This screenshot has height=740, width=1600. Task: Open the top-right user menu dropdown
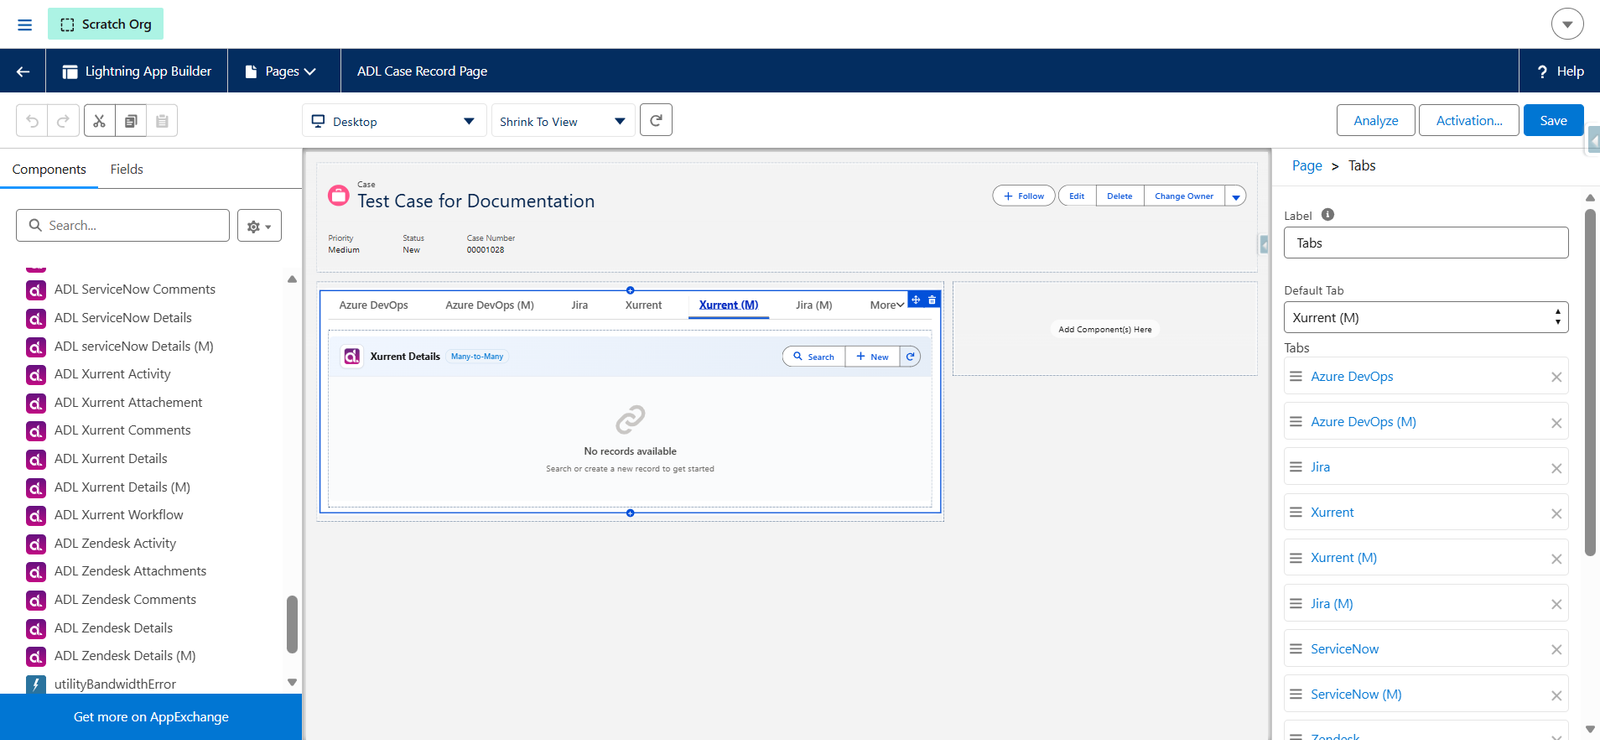tap(1567, 24)
